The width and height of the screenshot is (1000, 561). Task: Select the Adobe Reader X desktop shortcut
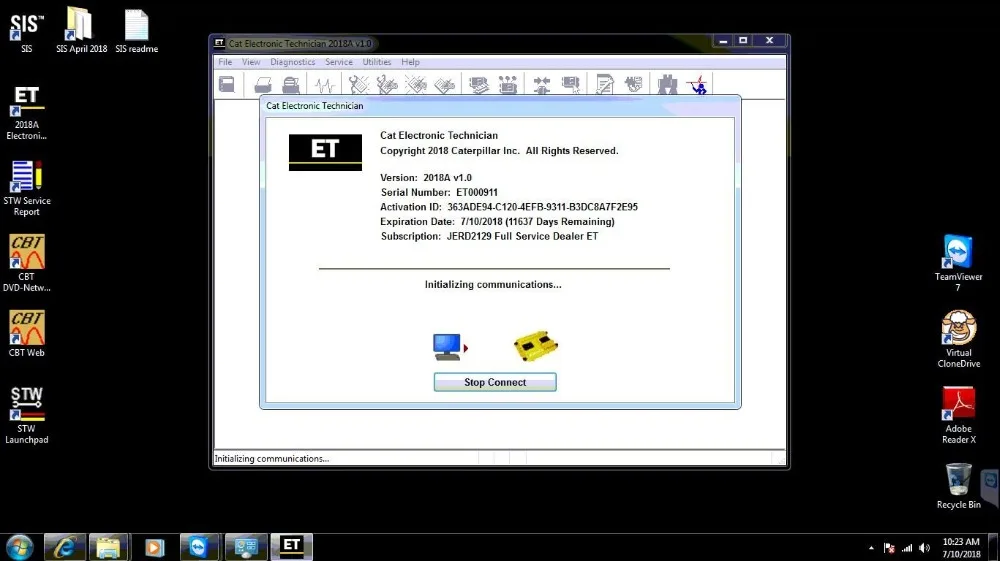click(958, 415)
